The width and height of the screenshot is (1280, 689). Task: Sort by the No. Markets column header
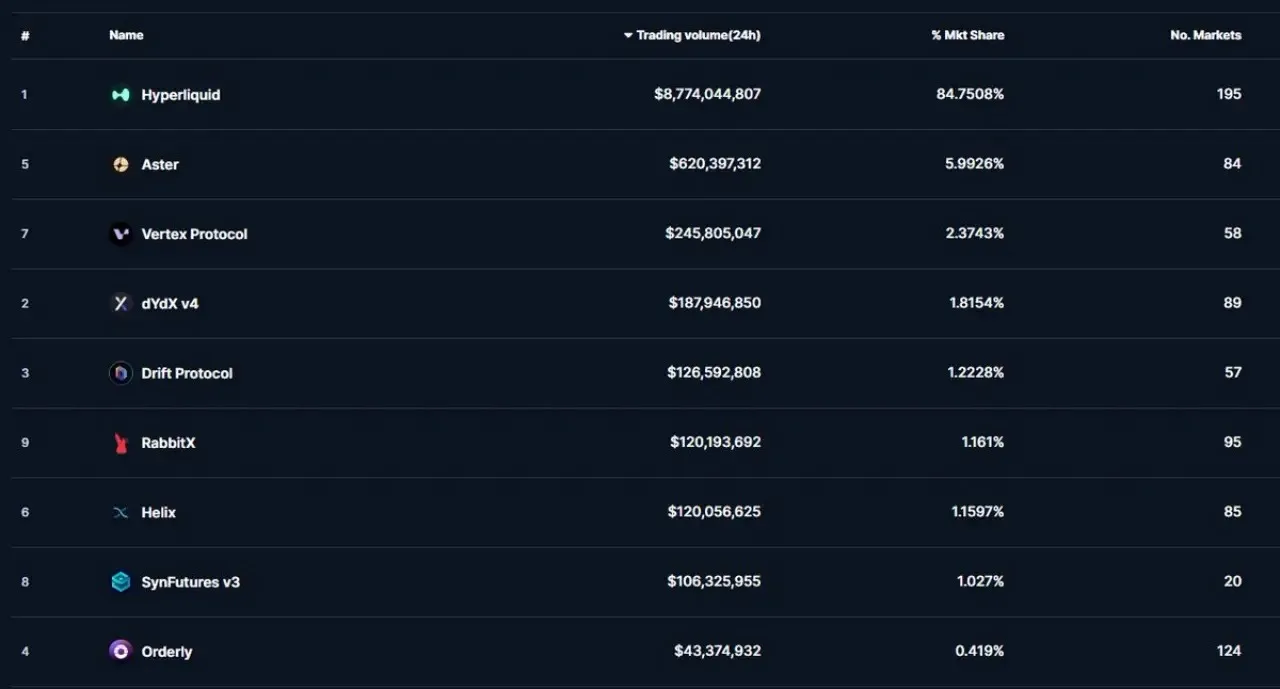coord(1205,35)
